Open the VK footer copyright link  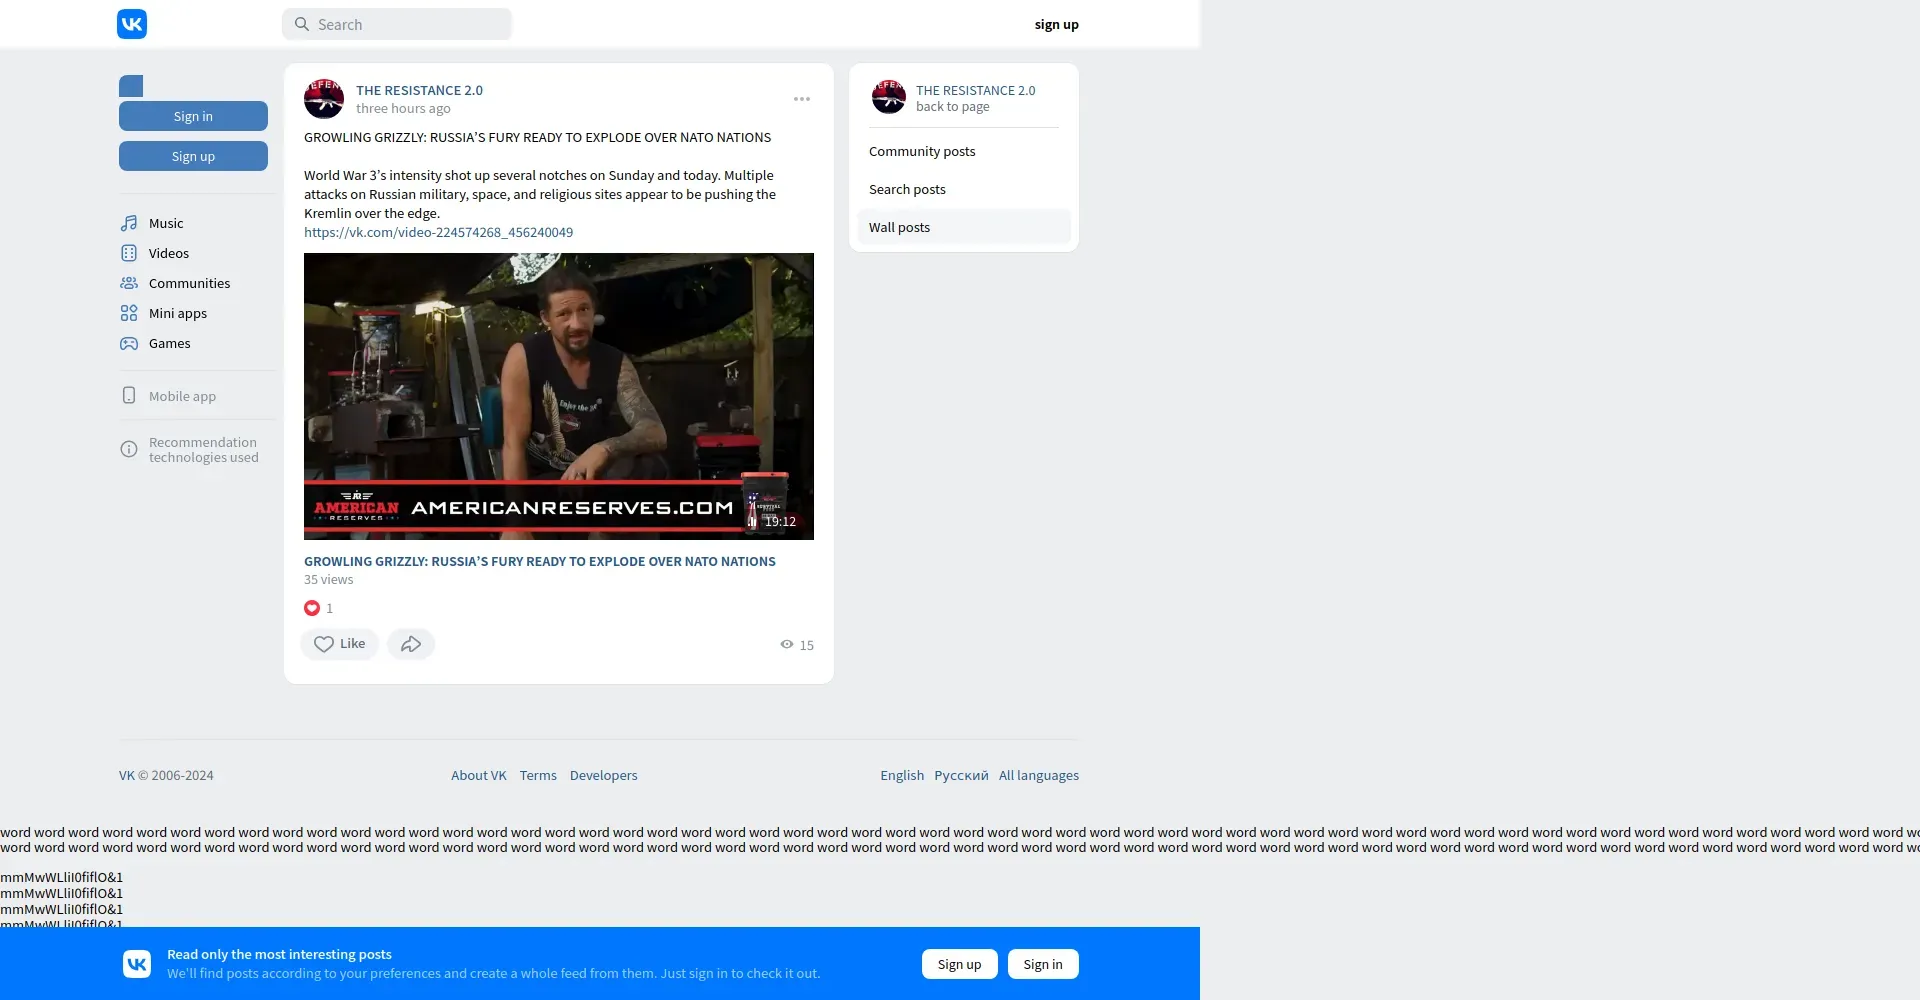(x=127, y=775)
